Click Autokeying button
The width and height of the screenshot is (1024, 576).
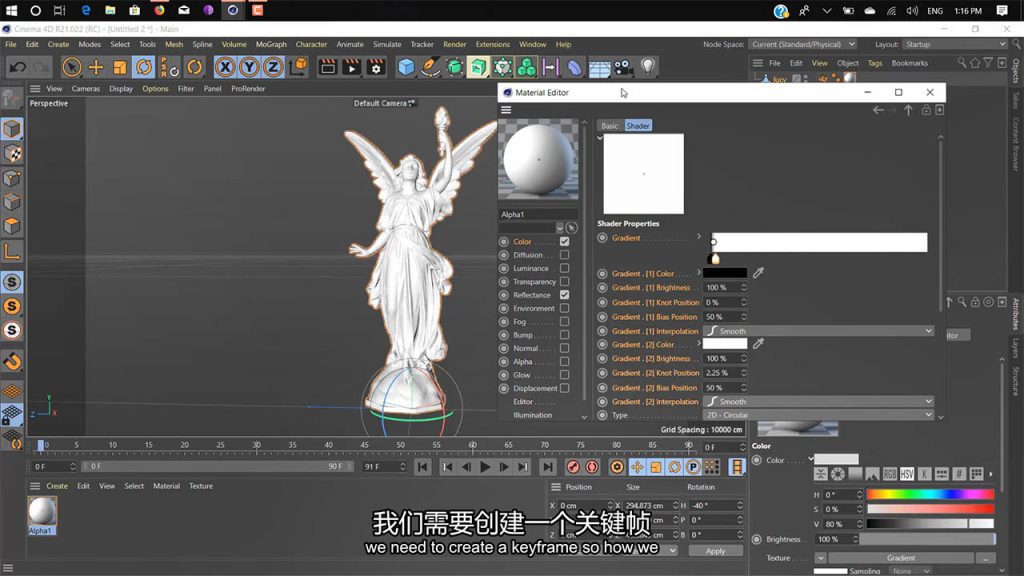(x=592, y=466)
